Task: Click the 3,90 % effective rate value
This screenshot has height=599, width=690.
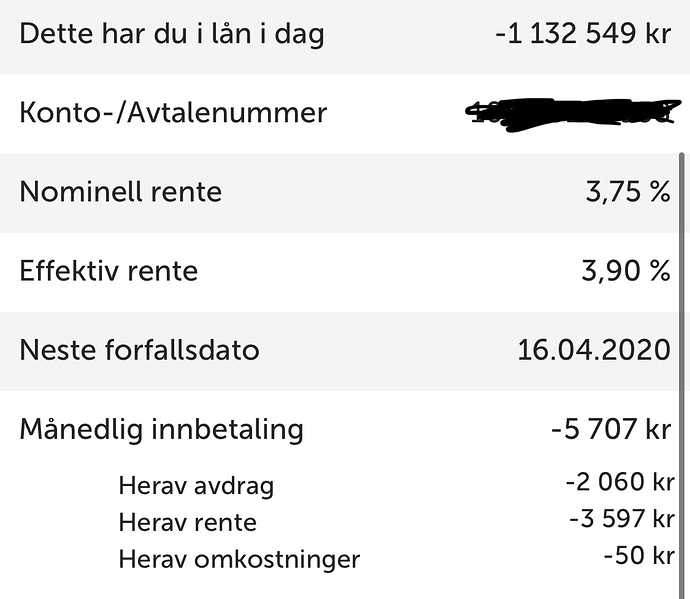Action: pyautogui.click(x=626, y=271)
